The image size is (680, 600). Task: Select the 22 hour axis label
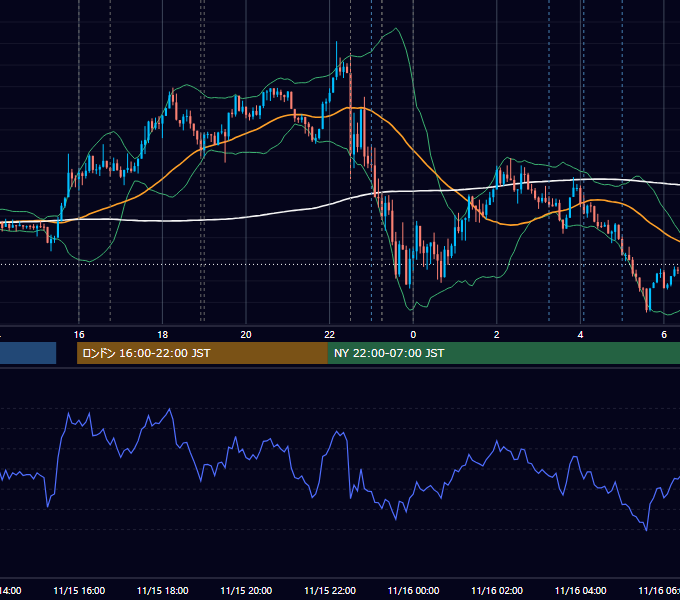330,335
